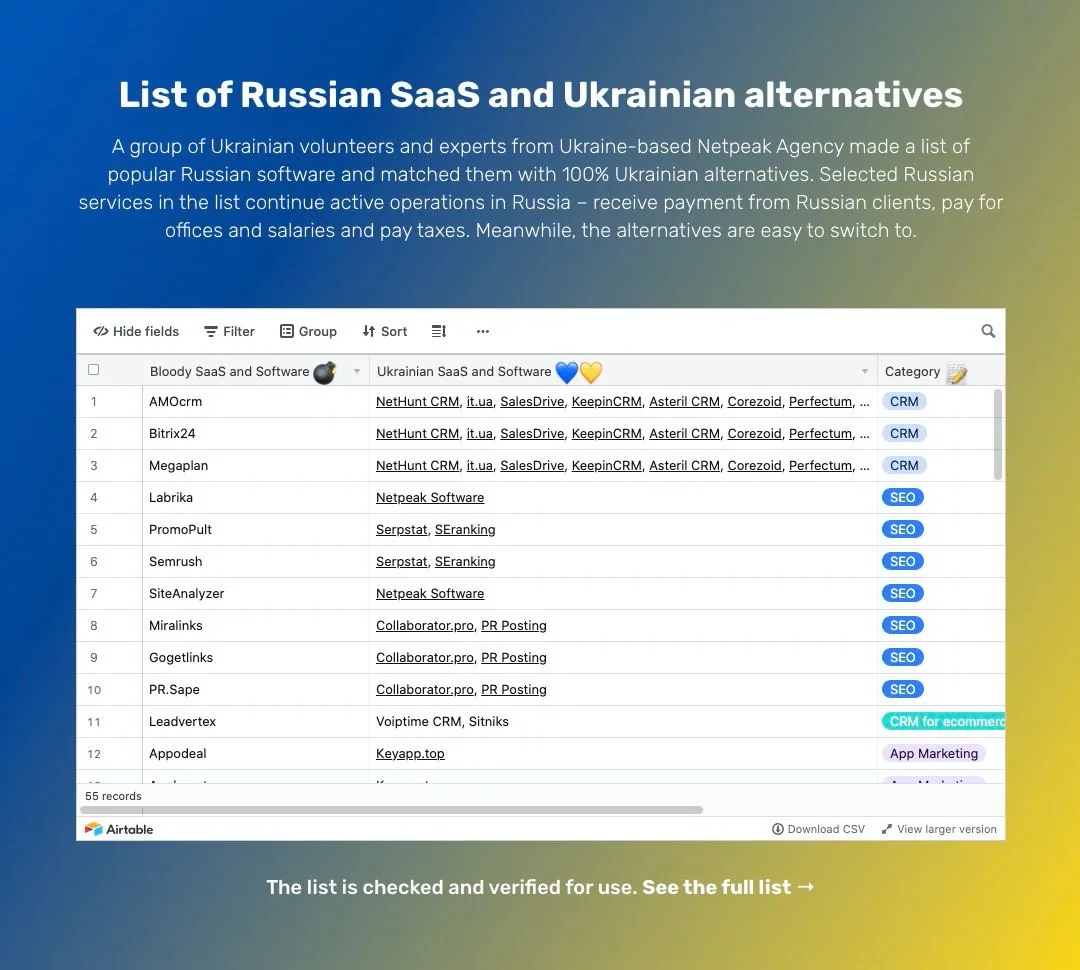Click the Airtable logo

tap(118, 829)
